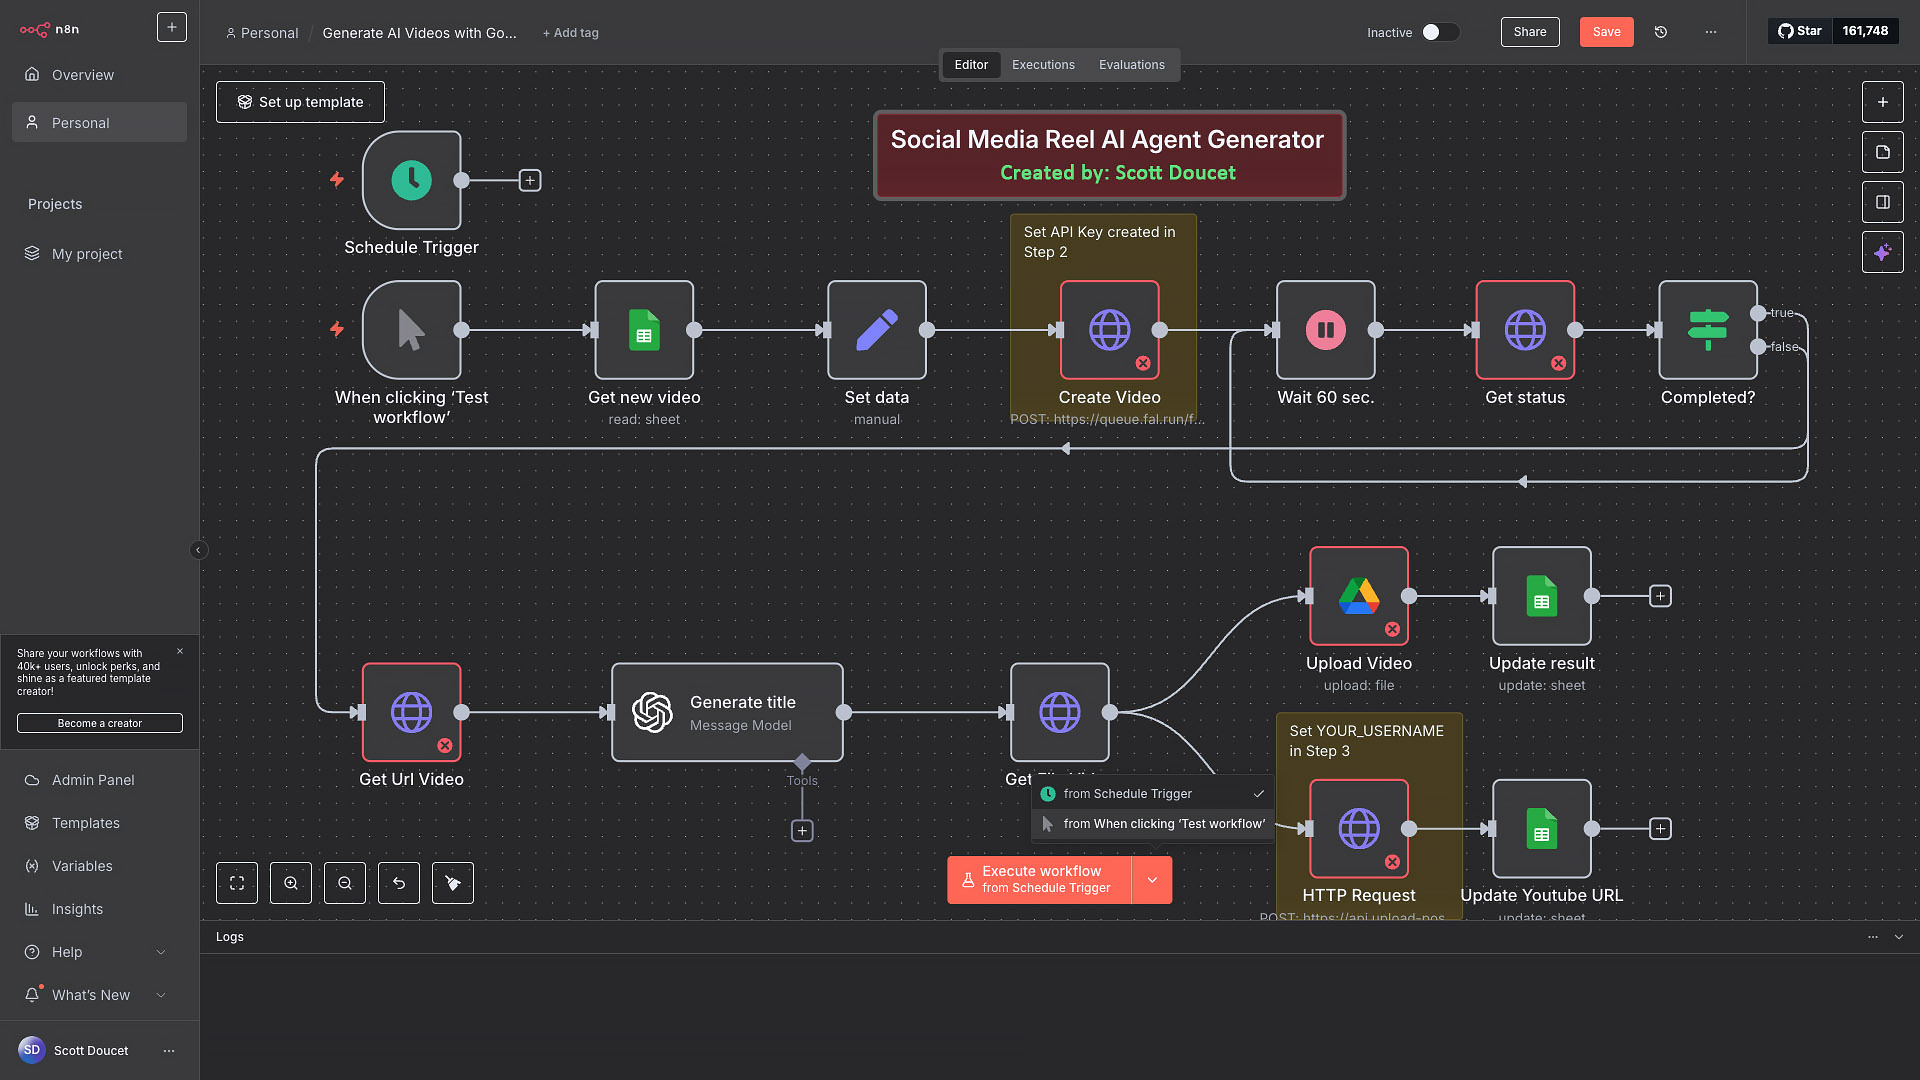Switch to the Executions tab
Image resolution: width=1920 pixels, height=1080 pixels.
[x=1043, y=65]
